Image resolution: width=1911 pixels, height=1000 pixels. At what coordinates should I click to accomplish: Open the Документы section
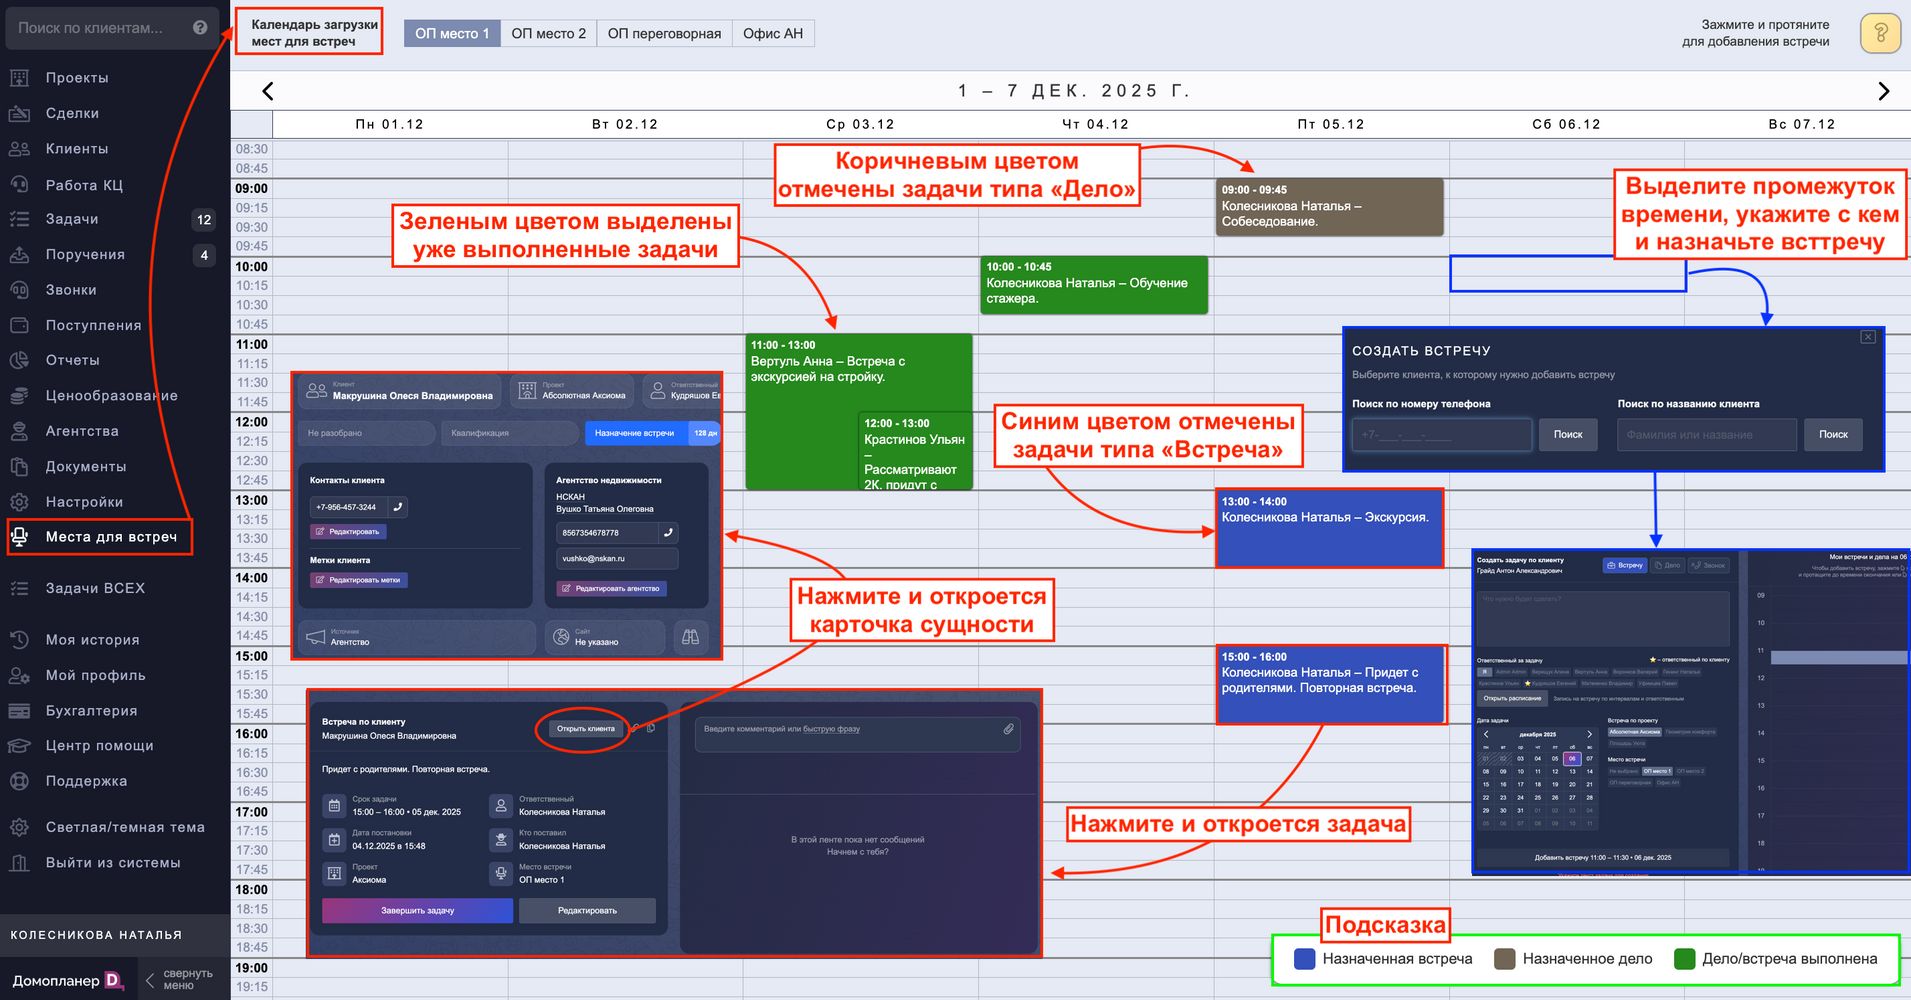[x=86, y=467]
